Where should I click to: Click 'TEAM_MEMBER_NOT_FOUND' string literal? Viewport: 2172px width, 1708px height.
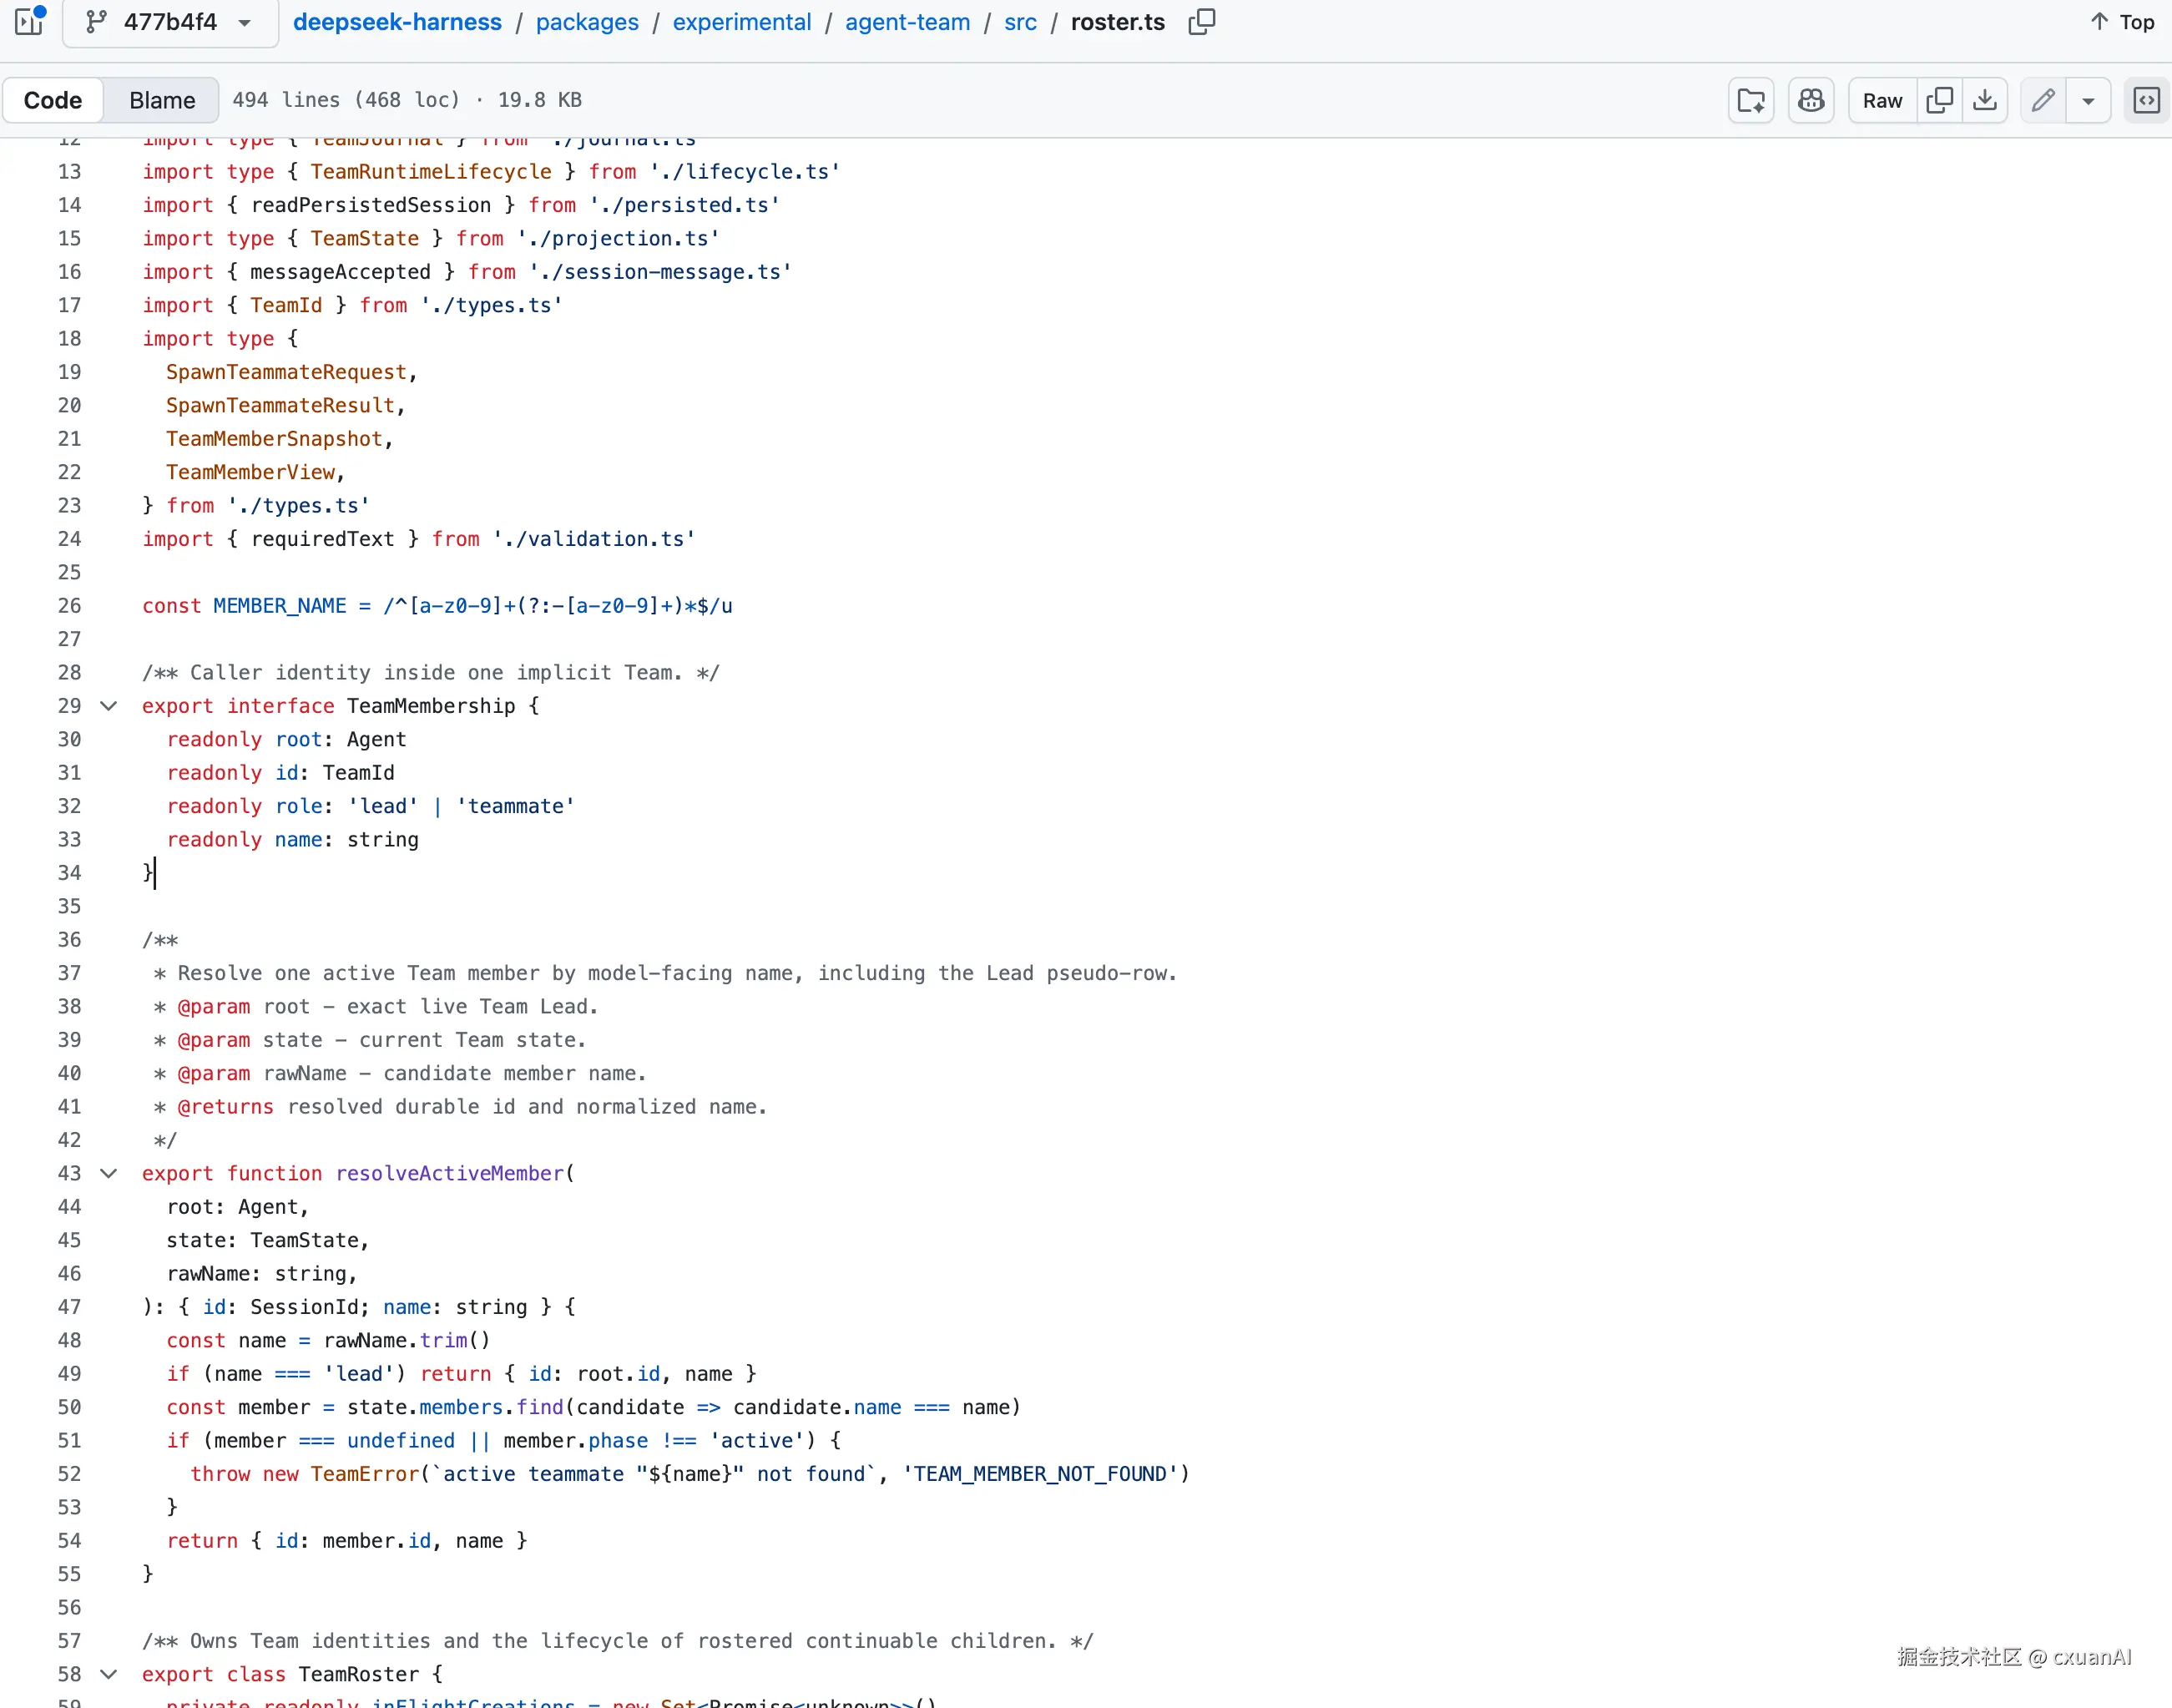[x=1040, y=1474]
